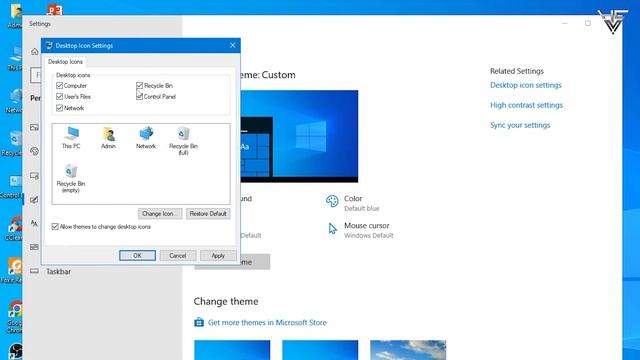Open High contrast settings link
640x360 pixels.
point(527,105)
